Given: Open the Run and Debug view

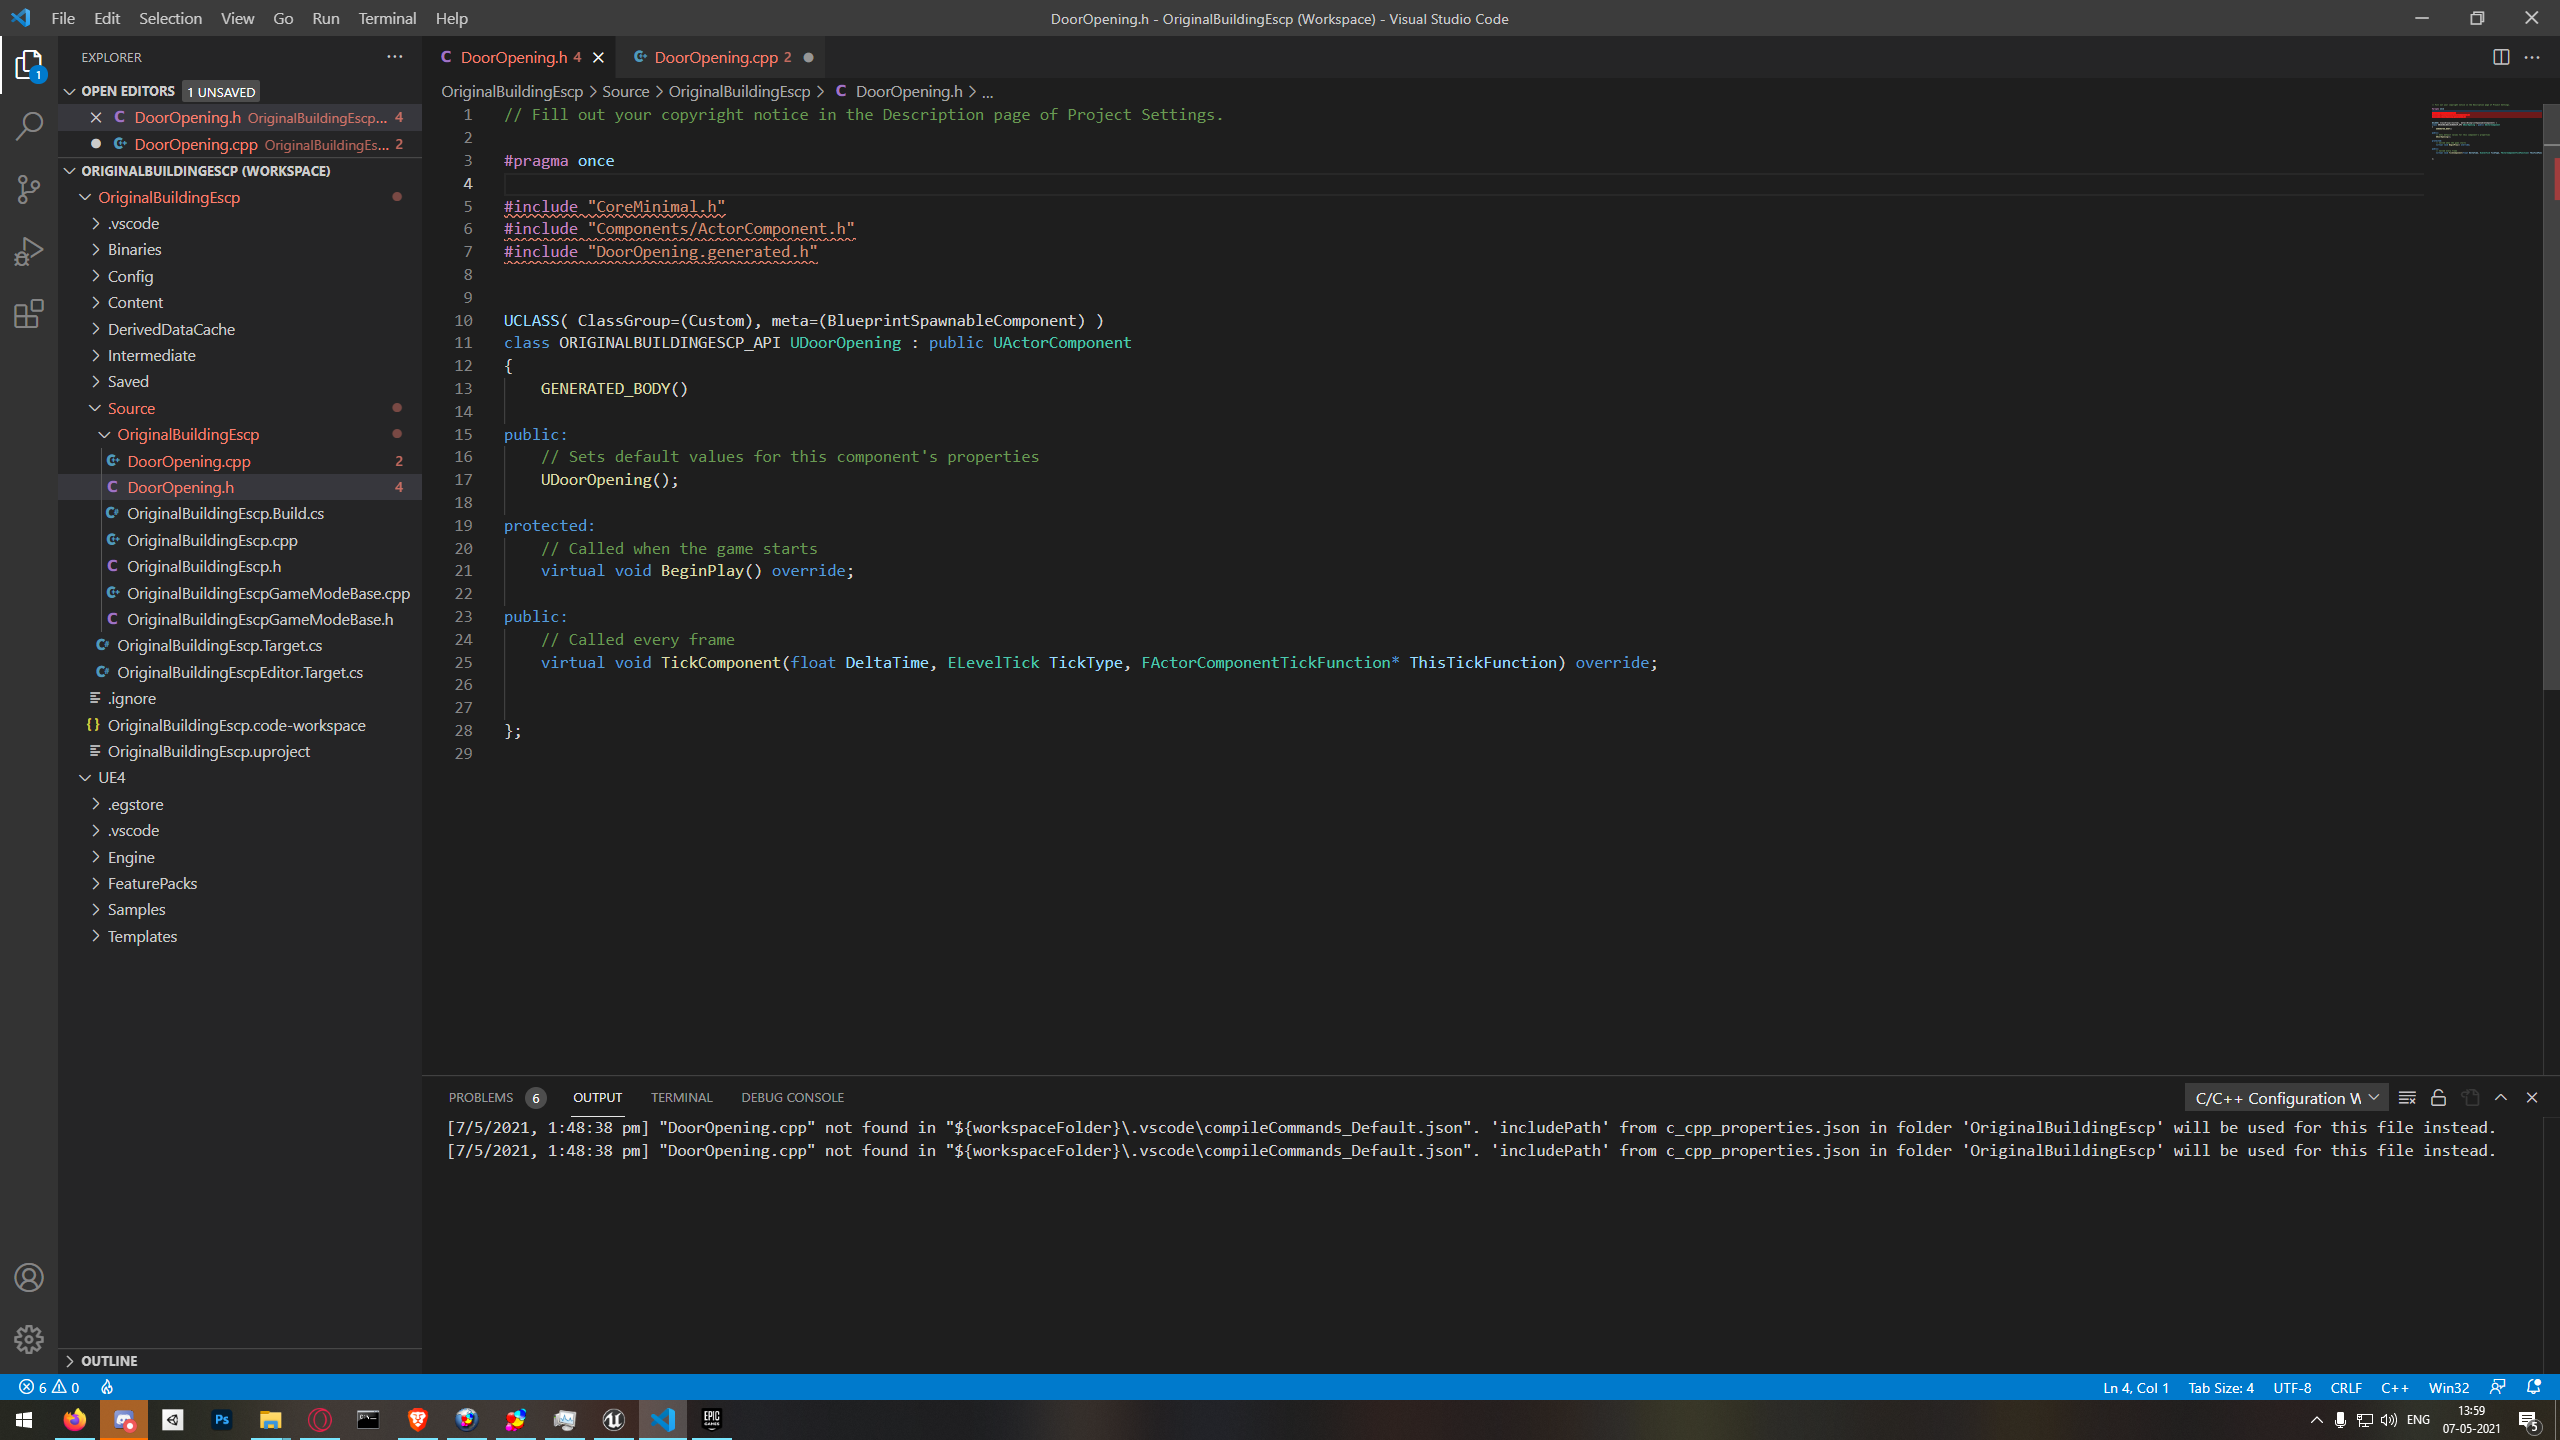Looking at the screenshot, I should click(x=29, y=251).
